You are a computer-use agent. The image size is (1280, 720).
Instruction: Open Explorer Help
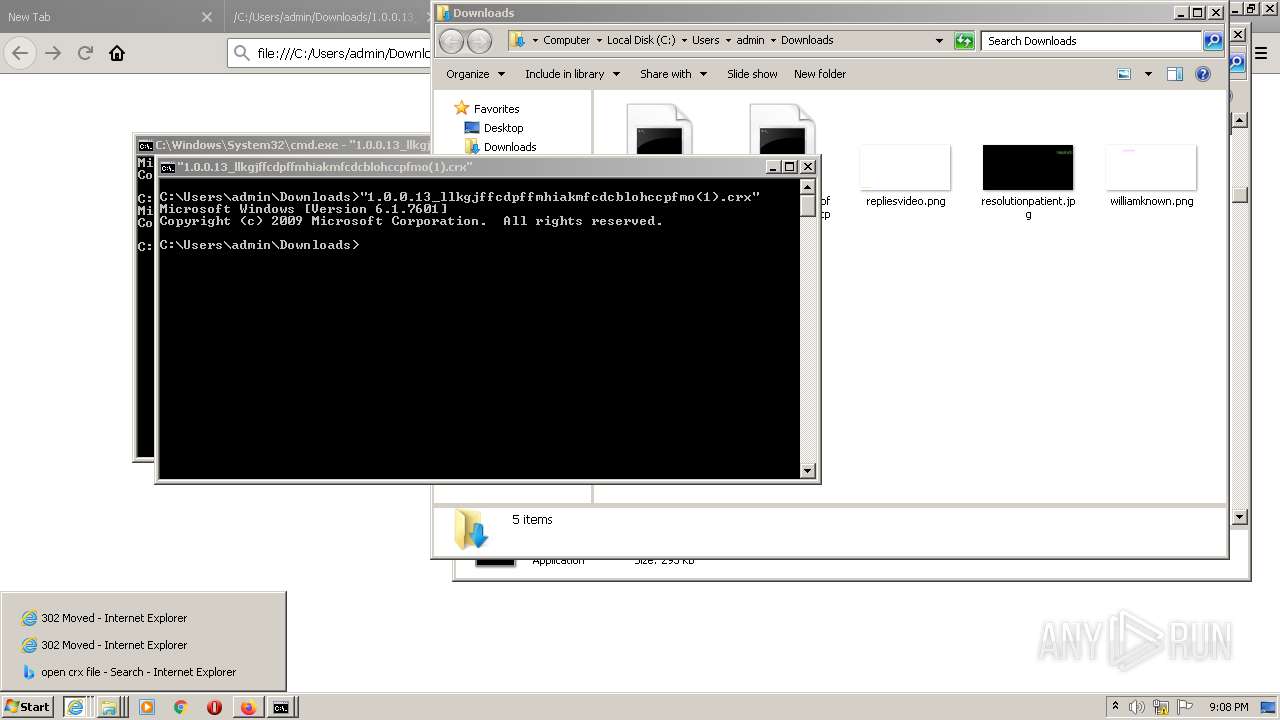coord(1203,74)
